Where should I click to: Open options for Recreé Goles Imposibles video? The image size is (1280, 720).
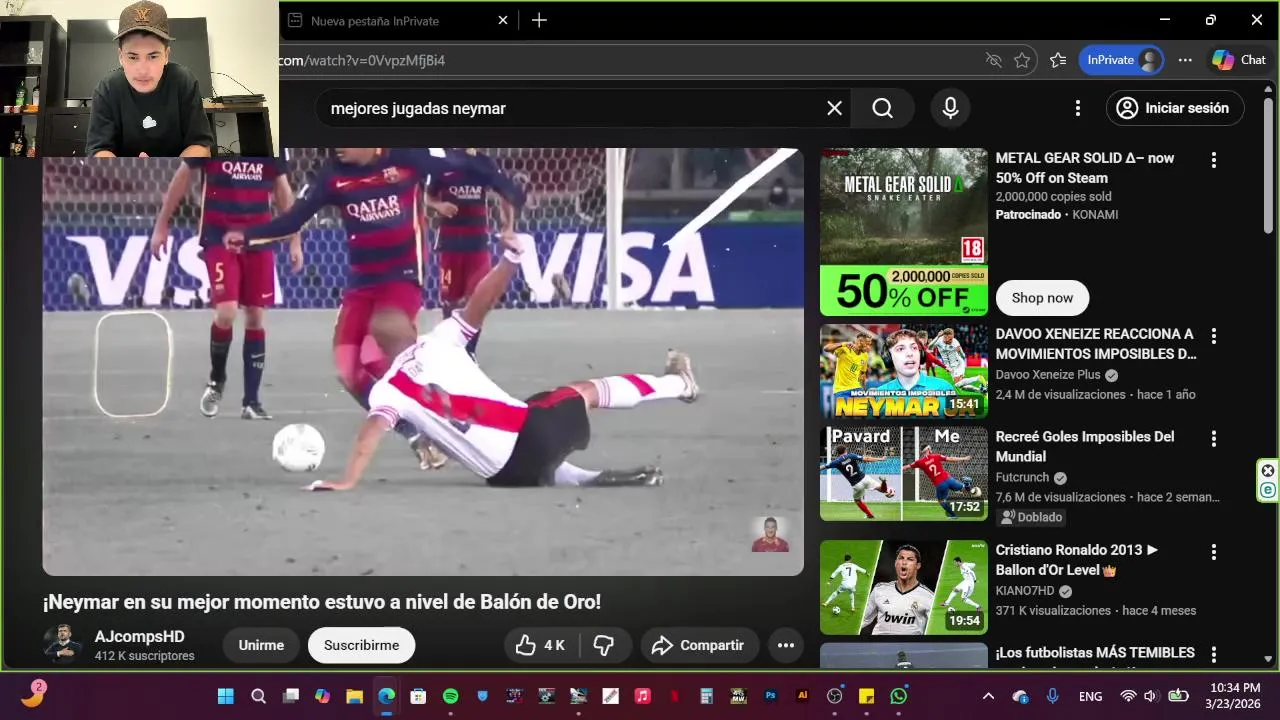[x=1214, y=439]
